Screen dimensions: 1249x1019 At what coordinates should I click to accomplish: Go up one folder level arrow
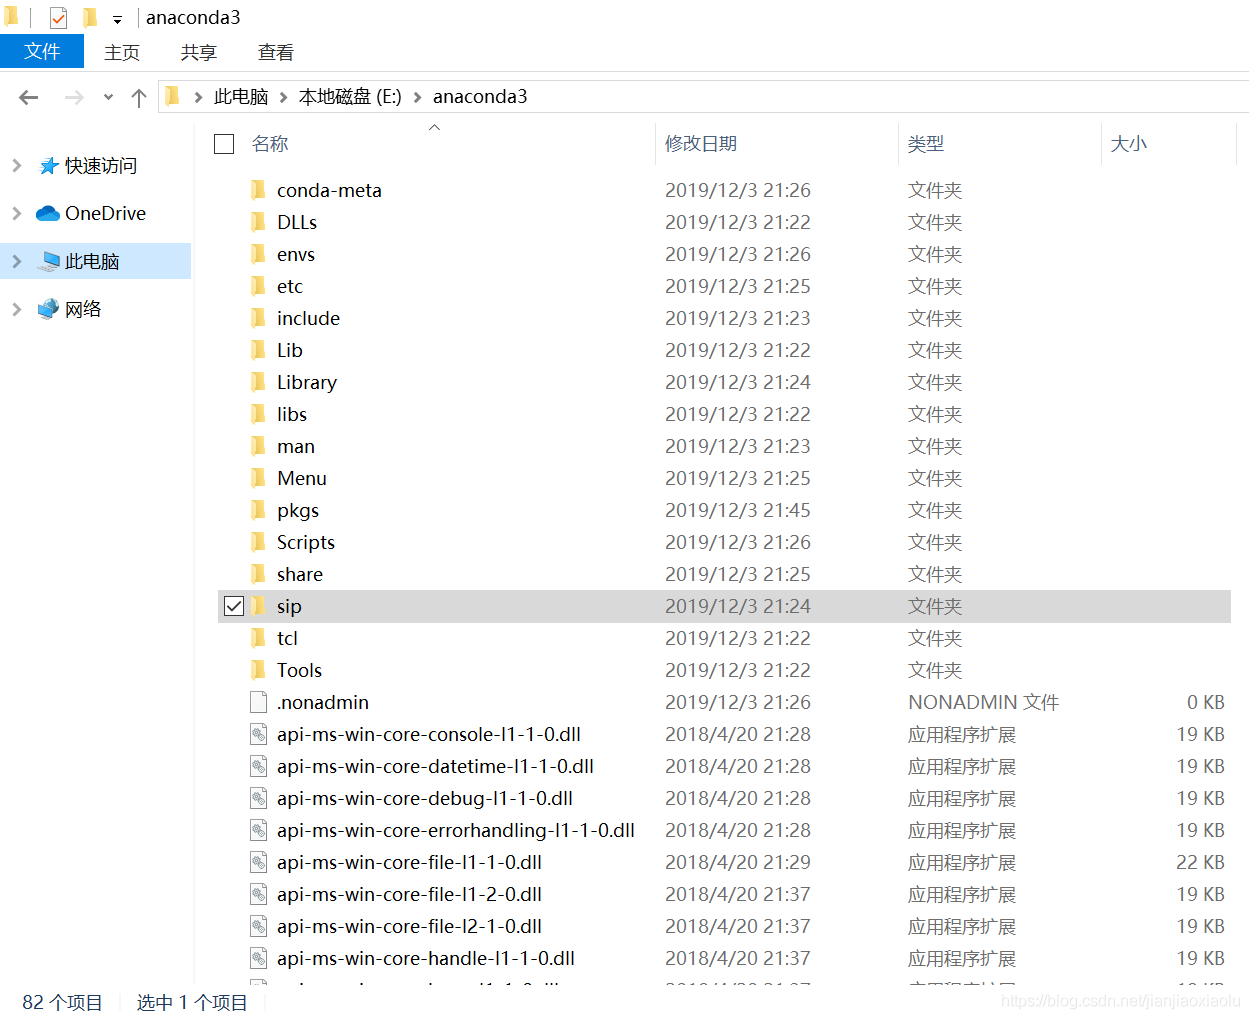click(139, 97)
